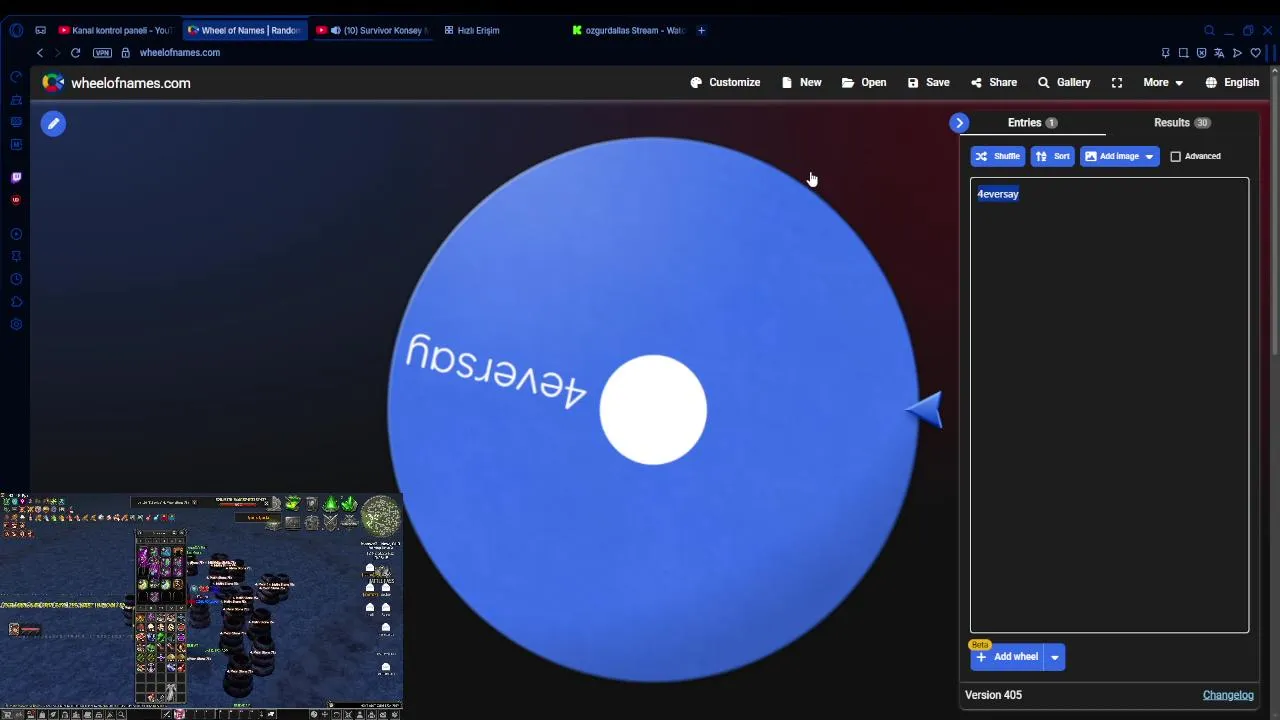Image resolution: width=1280 pixels, height=720 pixels.
Task: Open GX Control speedometer sidebar icon
Action: [x=16, y=77]
